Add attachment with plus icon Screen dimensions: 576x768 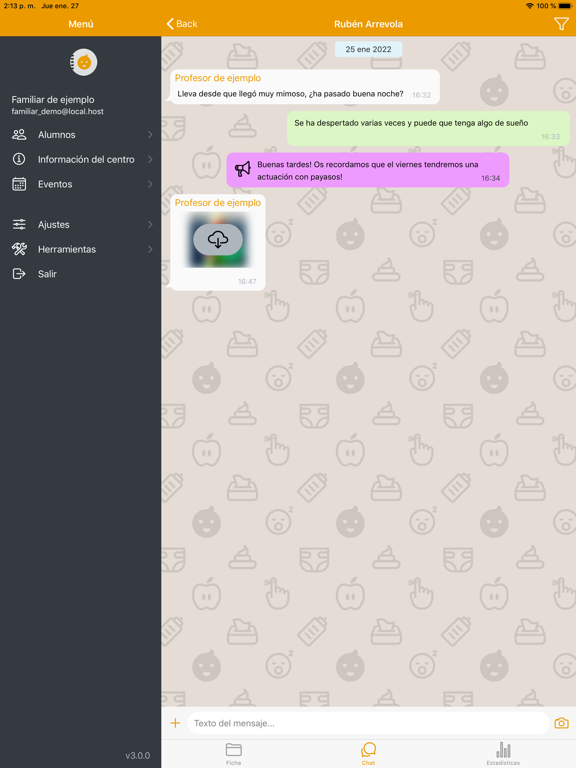(175, 723)
